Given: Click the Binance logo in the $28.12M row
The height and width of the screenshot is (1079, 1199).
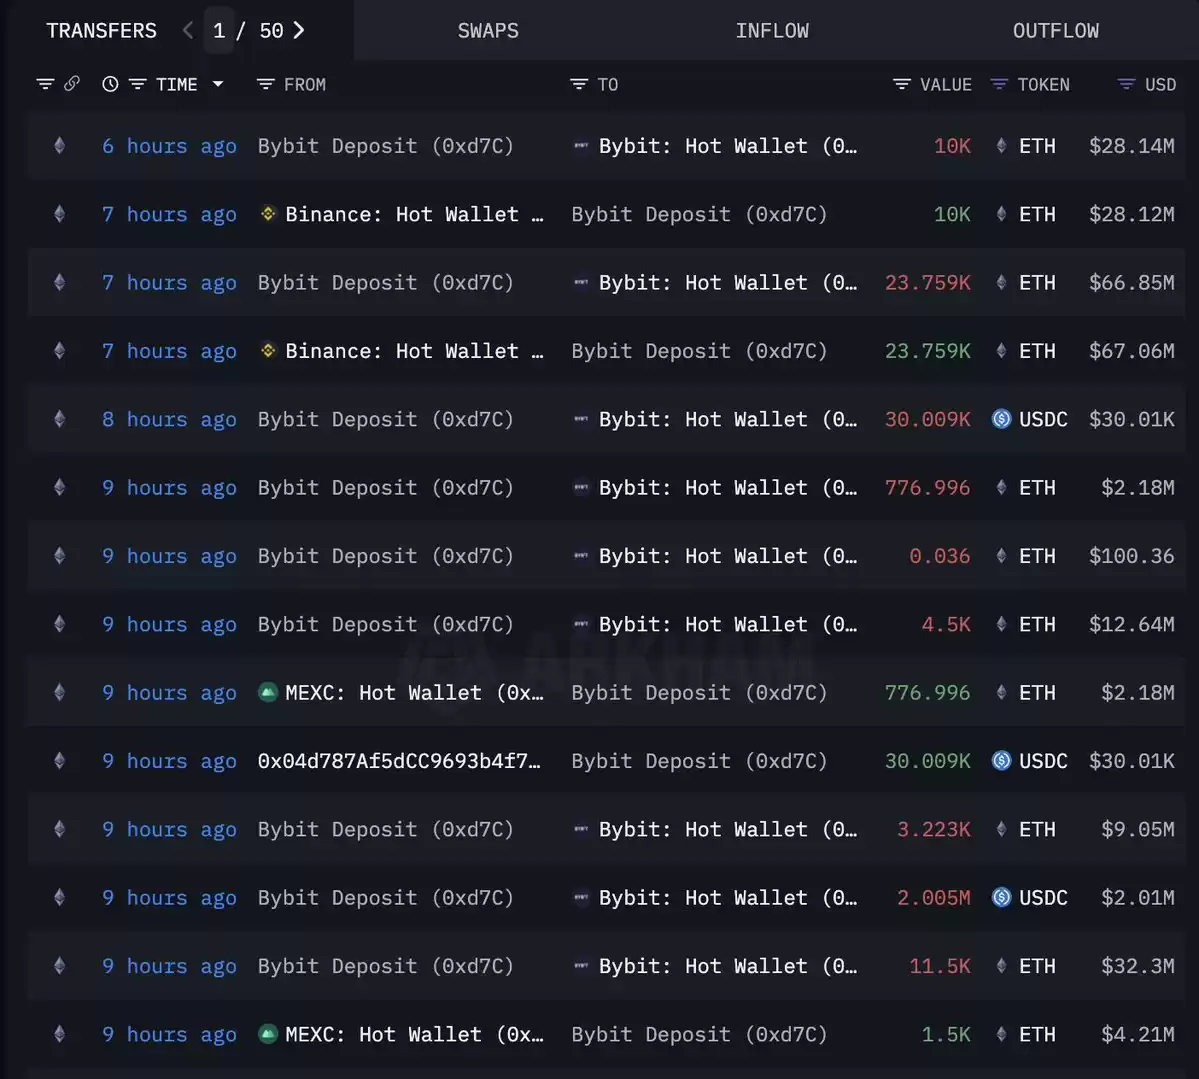Looking at the screenshot, I should [x=268, y=214].
